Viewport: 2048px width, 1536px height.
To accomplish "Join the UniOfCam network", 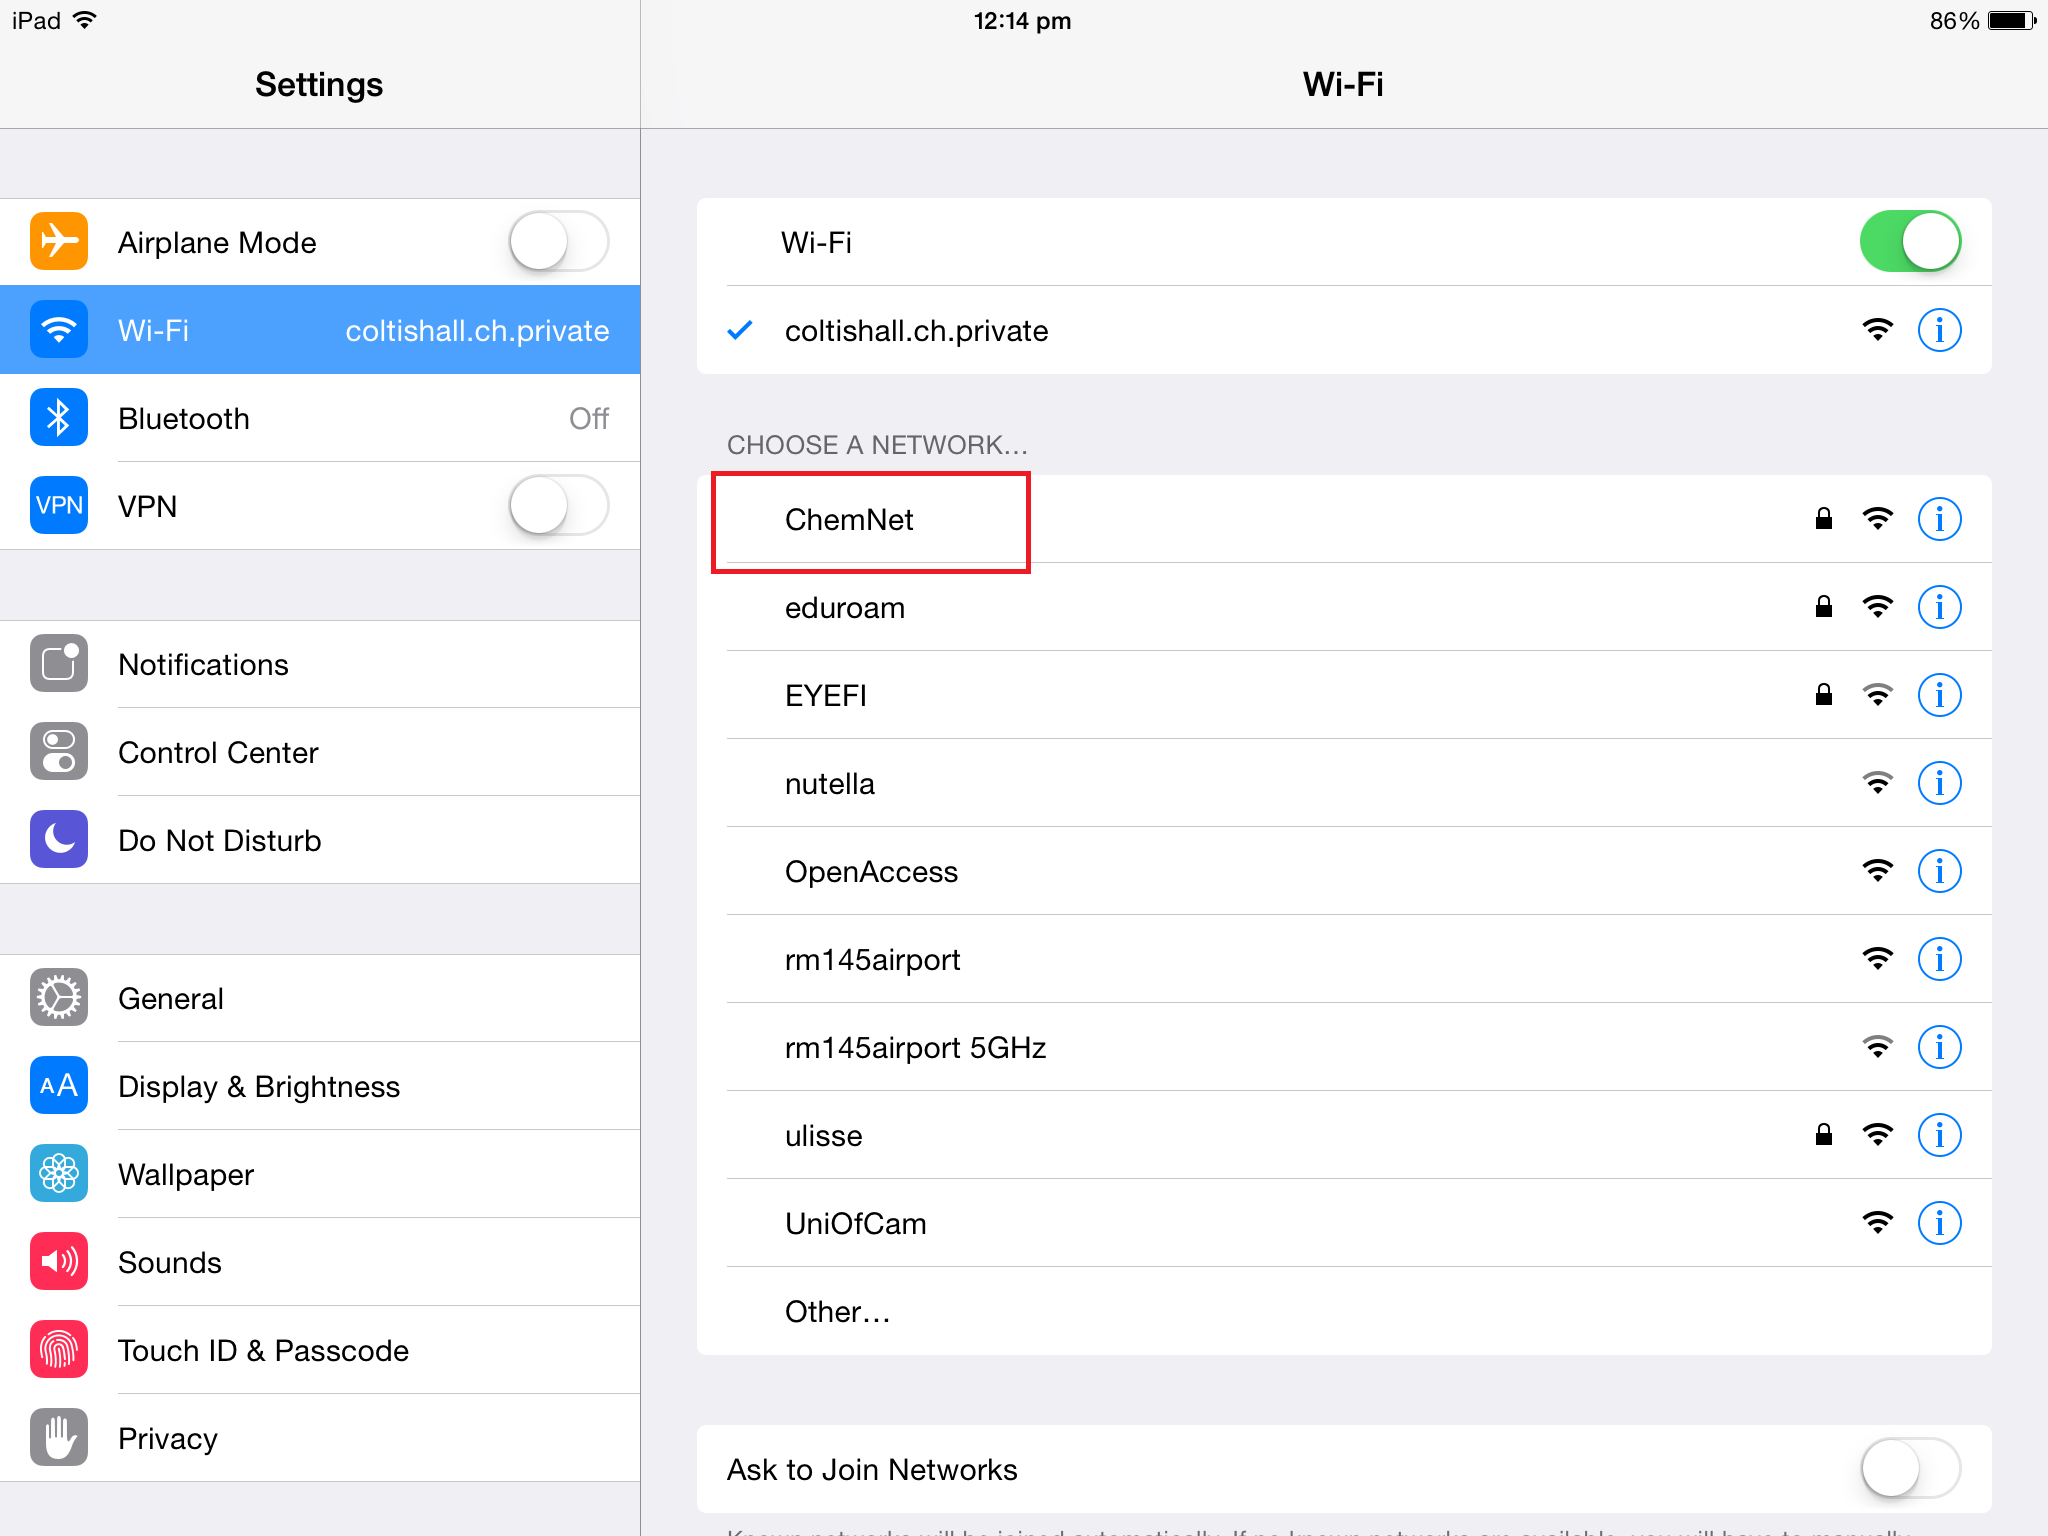I will [1344, 1223].
